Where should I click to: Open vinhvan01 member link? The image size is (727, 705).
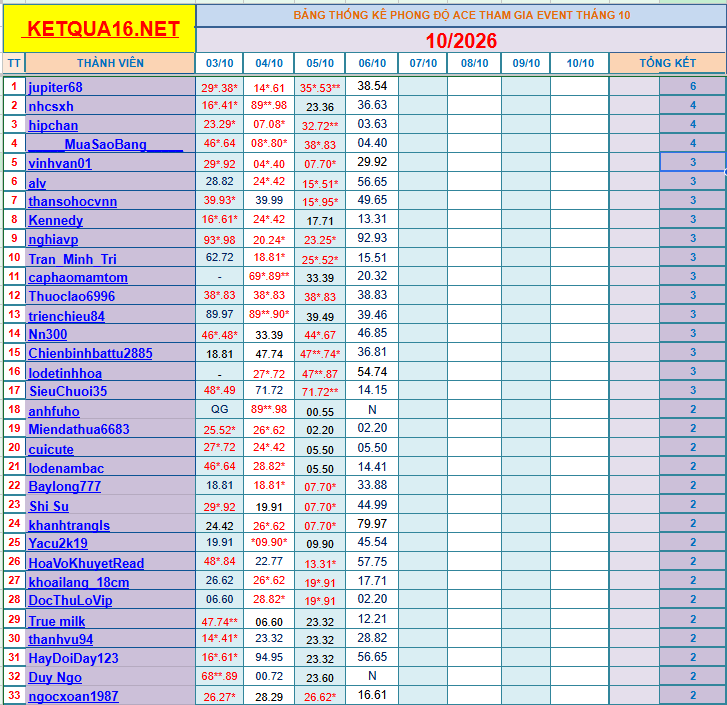[x=60, y=163]
